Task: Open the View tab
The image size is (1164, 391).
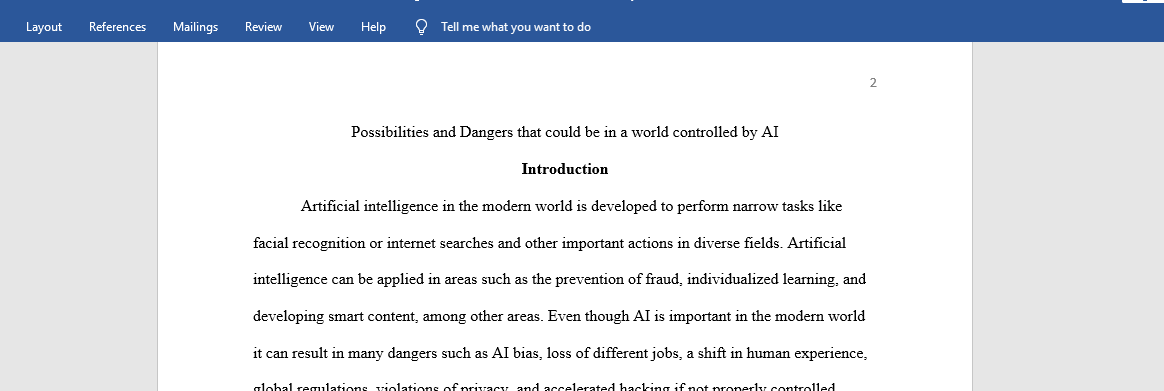Action: (x=321, y=27)
